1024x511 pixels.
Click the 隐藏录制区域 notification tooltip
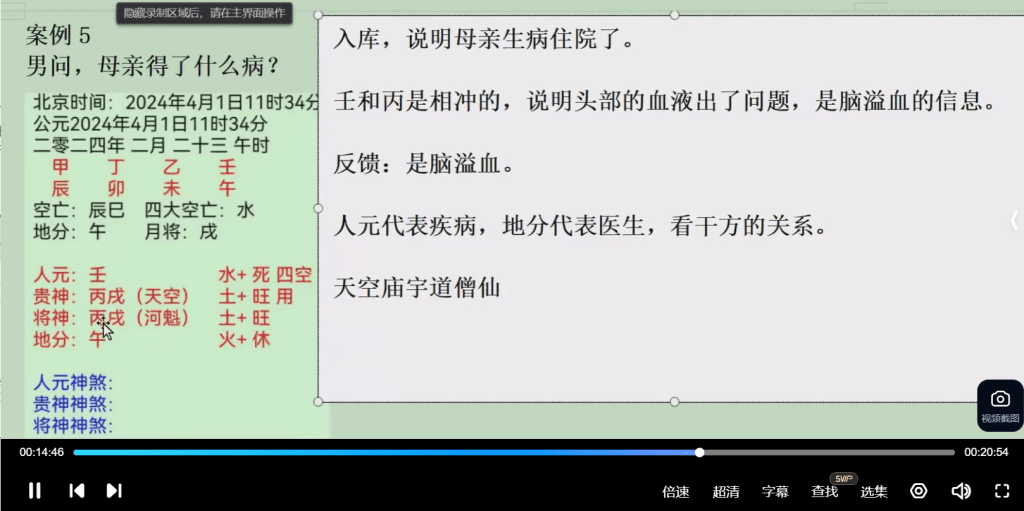pos(204,13)
